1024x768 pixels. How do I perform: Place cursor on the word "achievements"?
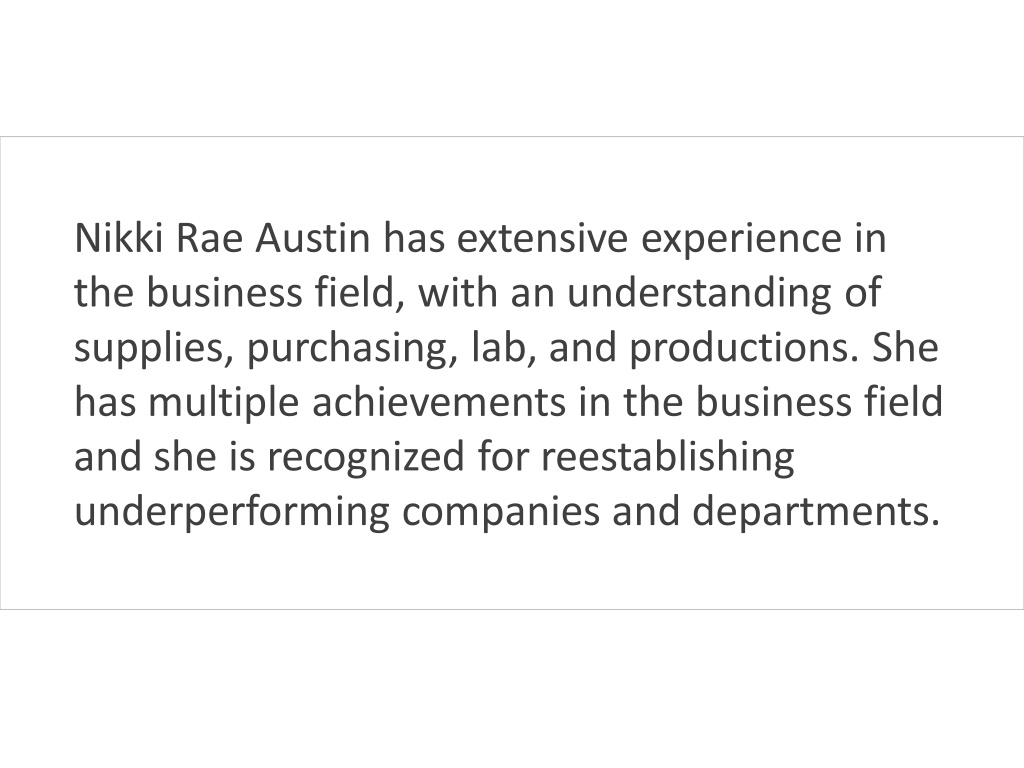439,402
